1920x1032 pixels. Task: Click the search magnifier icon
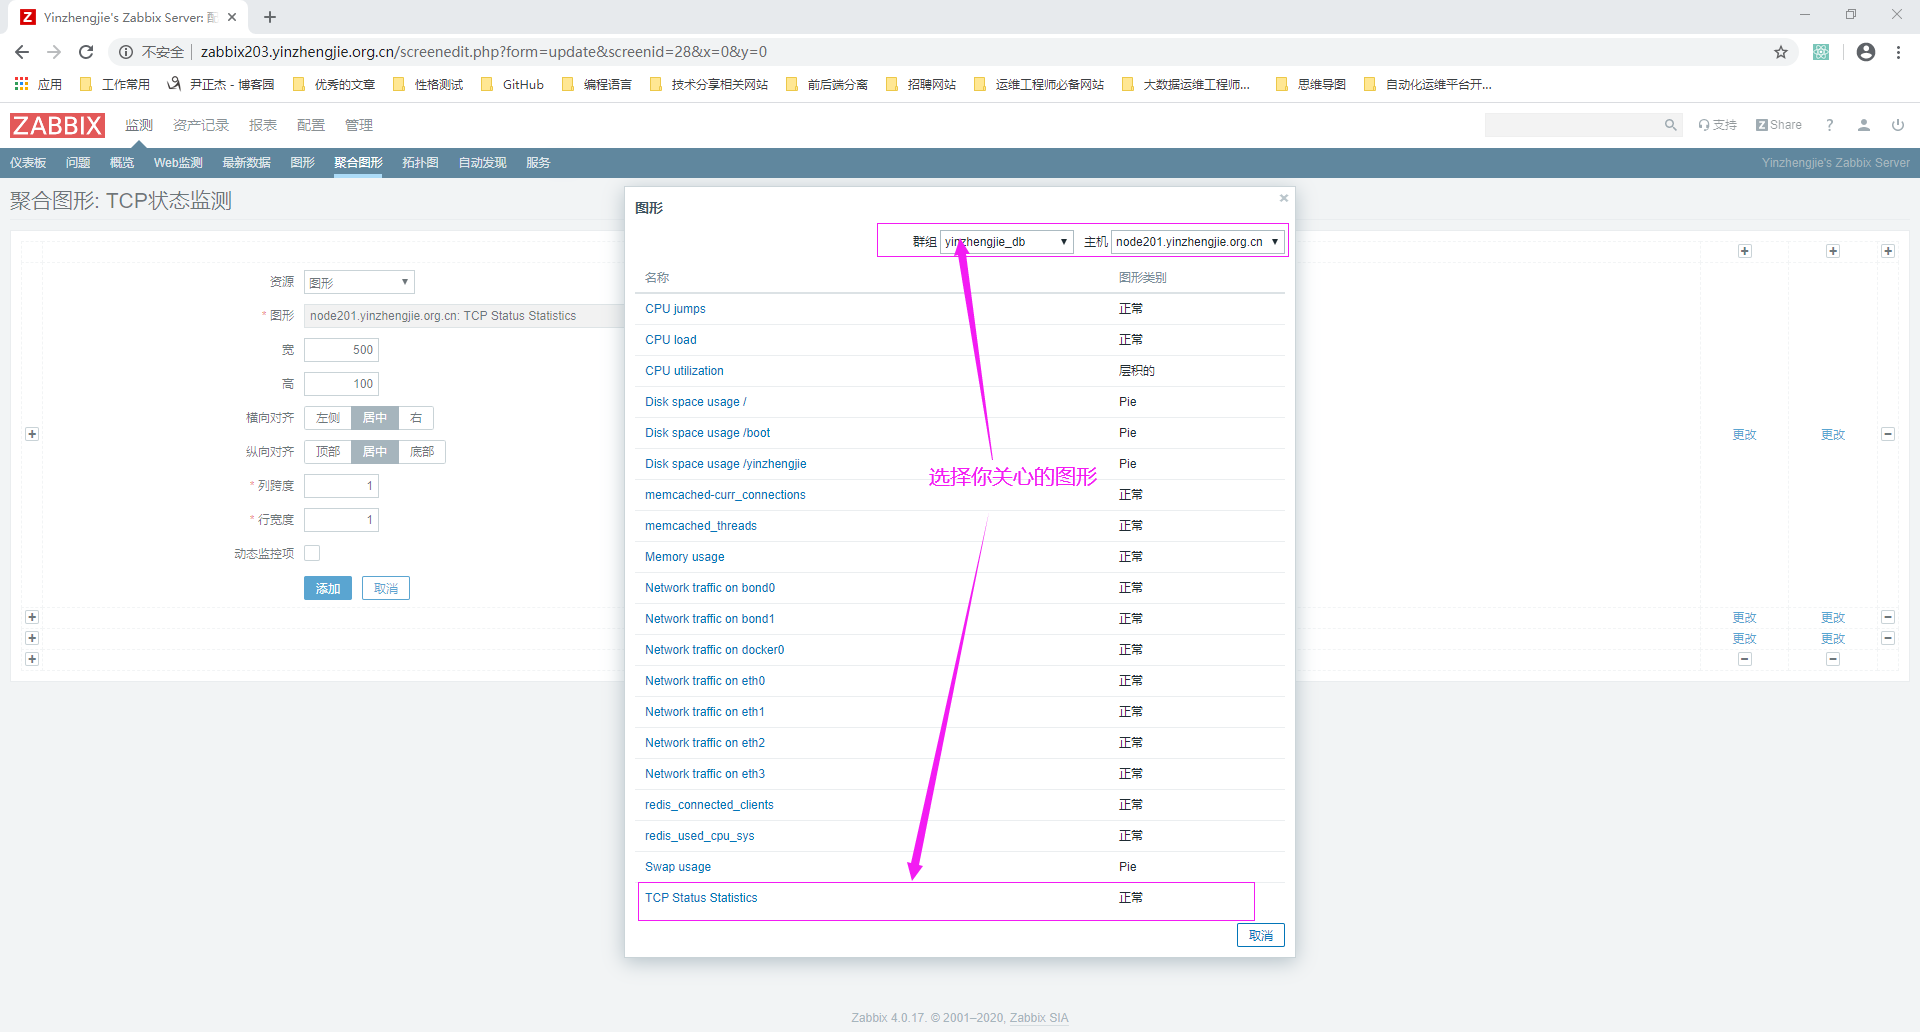tap(1670, 125)
